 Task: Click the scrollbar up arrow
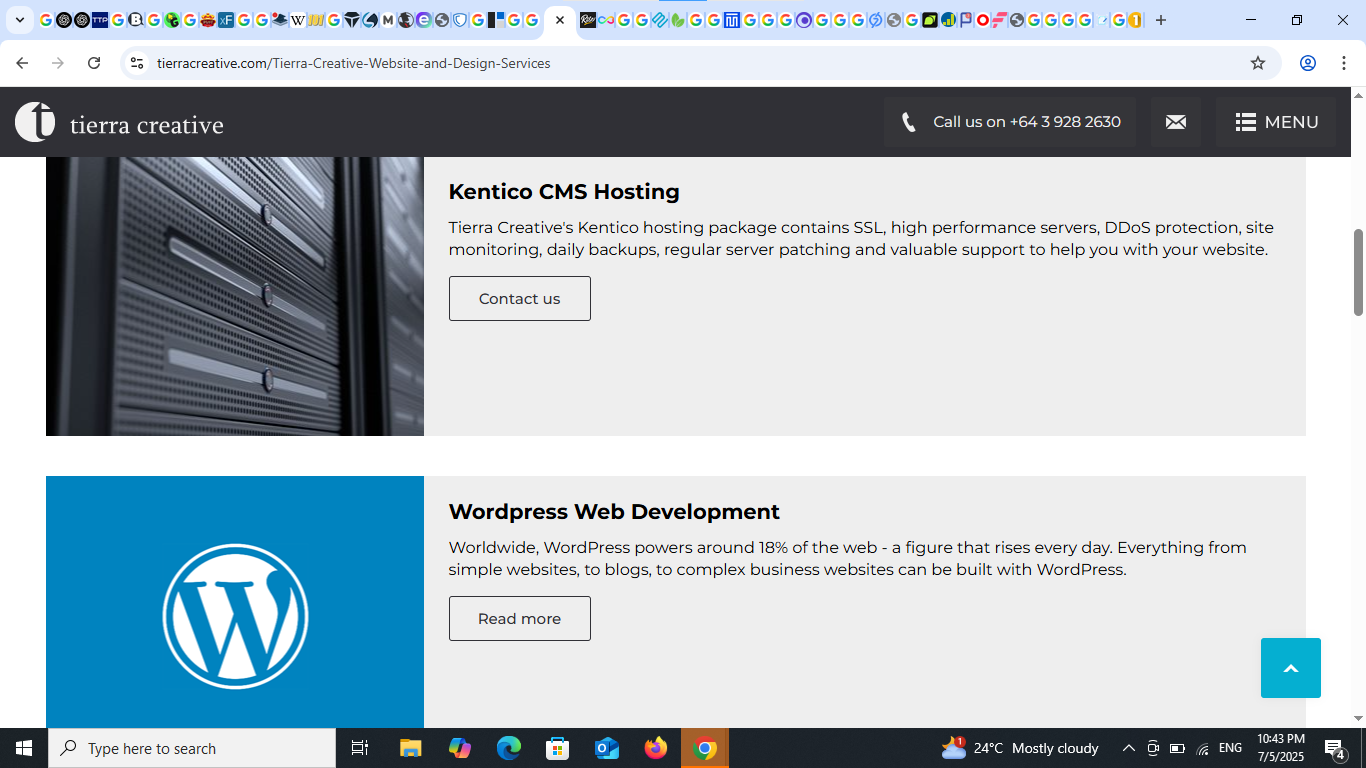(1358, 96)
